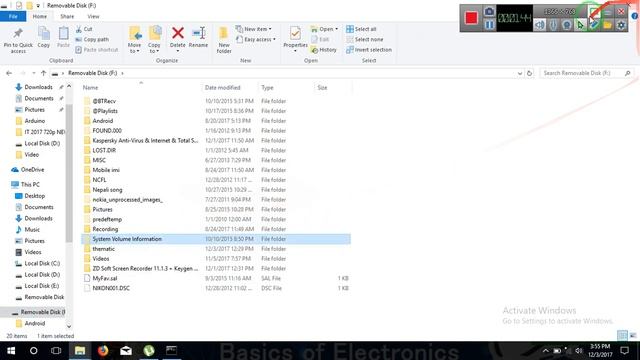Go up one folder level arrow
This screenshot has width=640, height=360.
coord(43,73)
